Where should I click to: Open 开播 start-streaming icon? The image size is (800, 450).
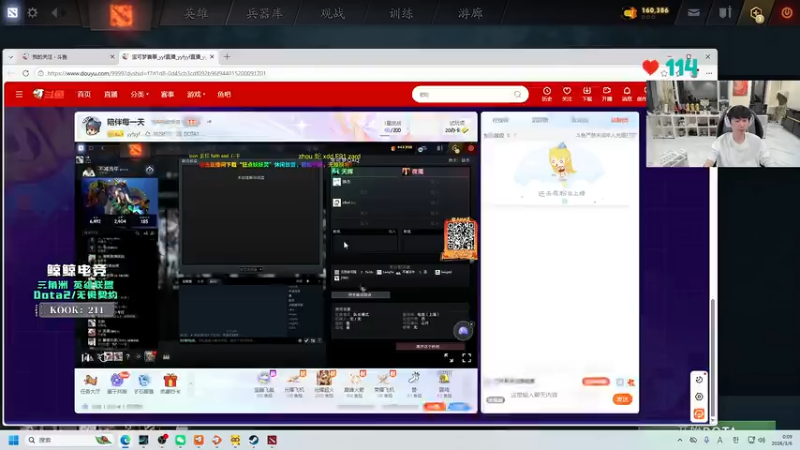point(607,94)
